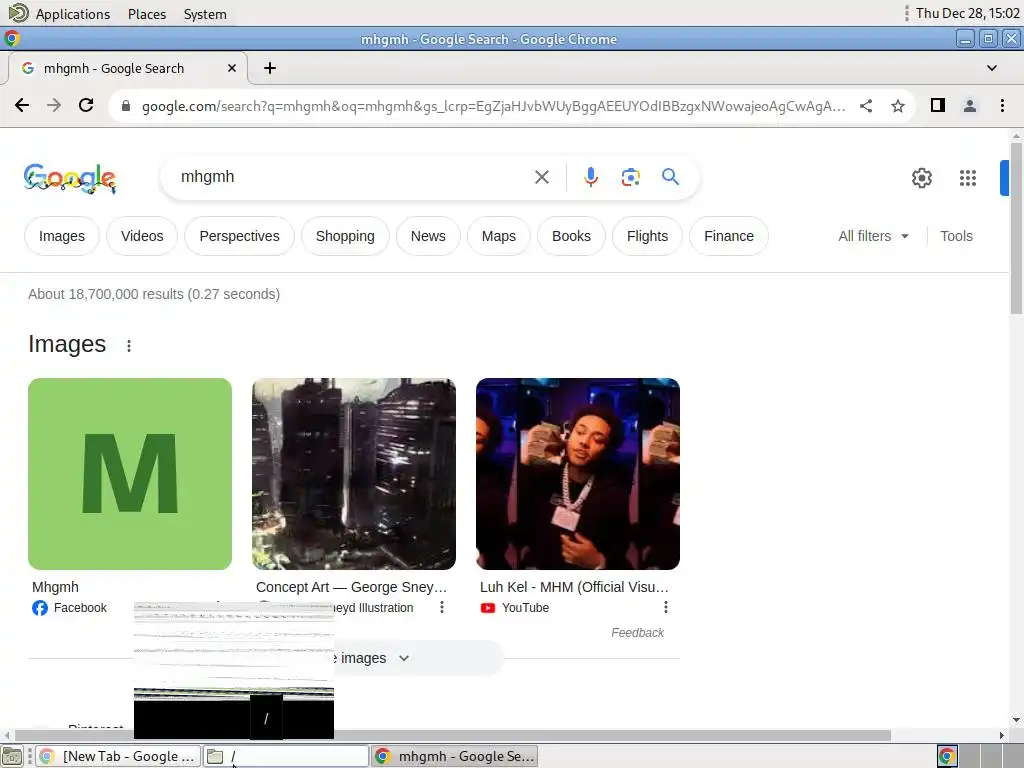Open Chrome profile menu
Screen dimensions: 1024x768
pos(970,106)
